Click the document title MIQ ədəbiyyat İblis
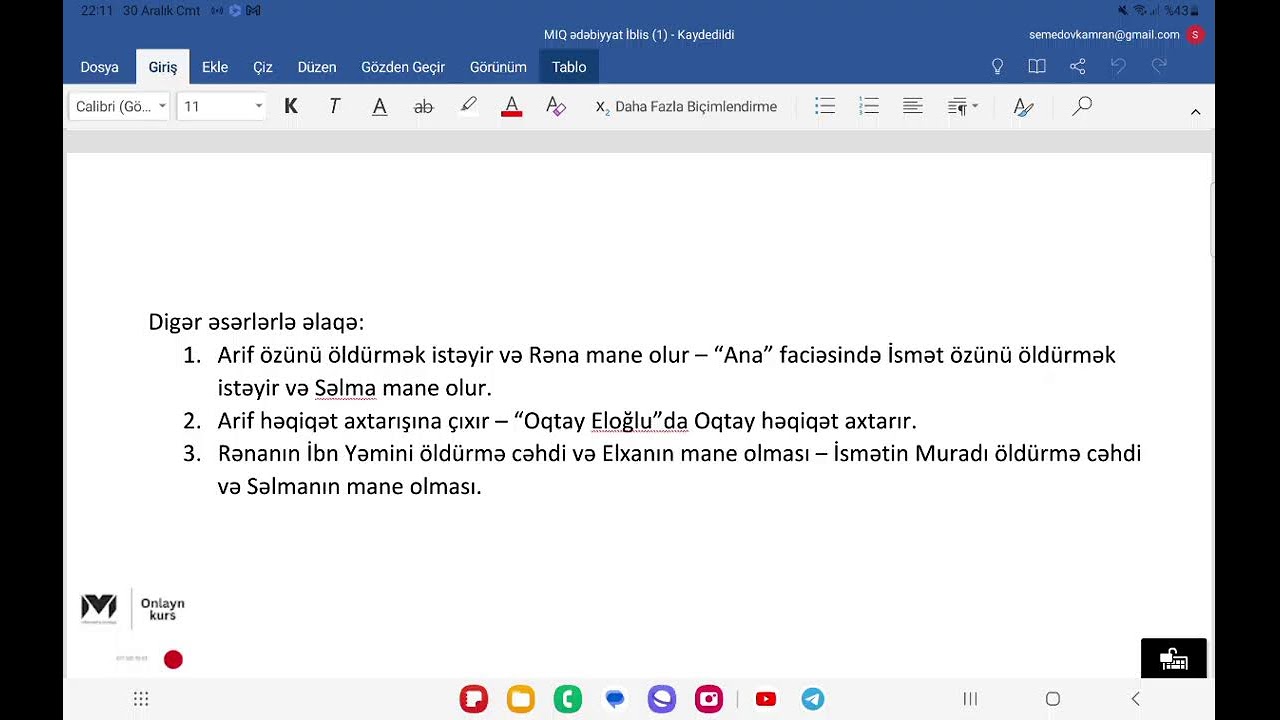1280x720 pixels. click(x=639, y=34)
